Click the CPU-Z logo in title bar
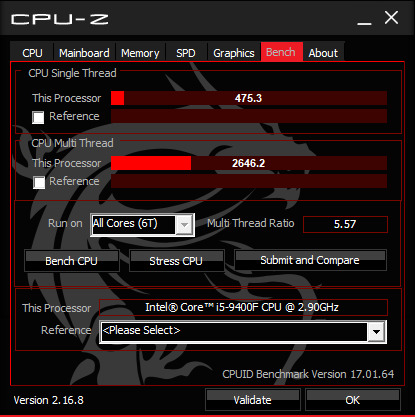Screen dimensions: 415x417 point(60,19)
